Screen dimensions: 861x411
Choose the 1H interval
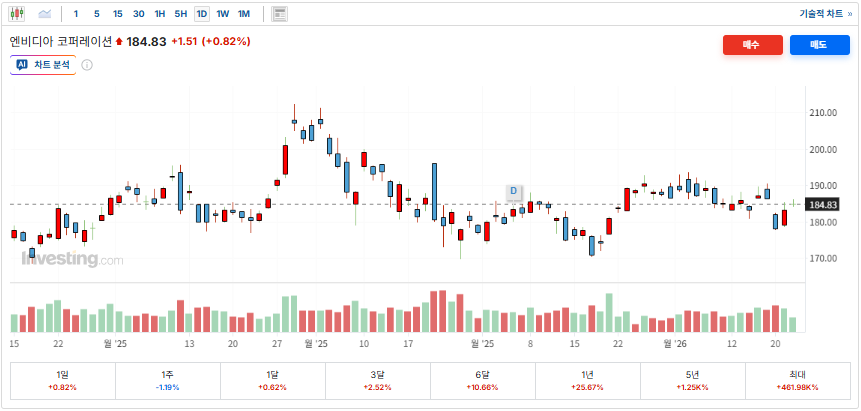click(x=160, y=14)
